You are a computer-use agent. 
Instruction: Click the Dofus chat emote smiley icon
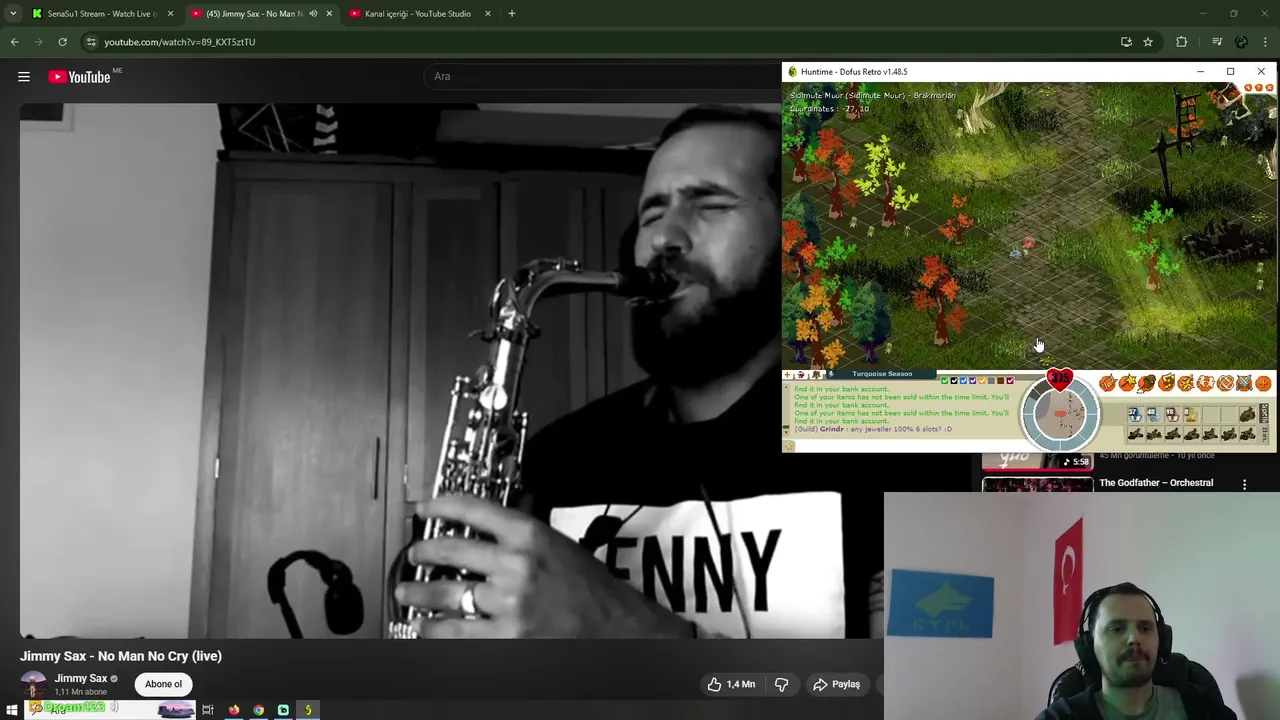(800, 374)
